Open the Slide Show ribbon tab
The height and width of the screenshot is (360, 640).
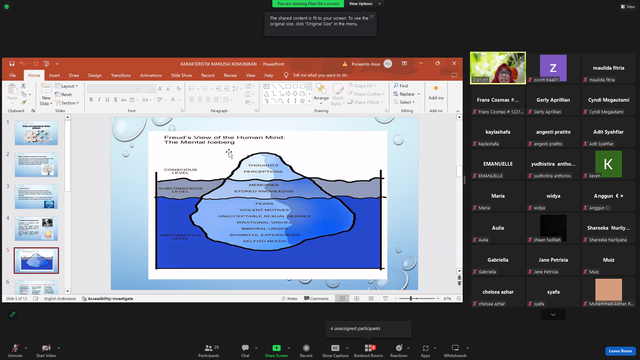tap(181, 76)
